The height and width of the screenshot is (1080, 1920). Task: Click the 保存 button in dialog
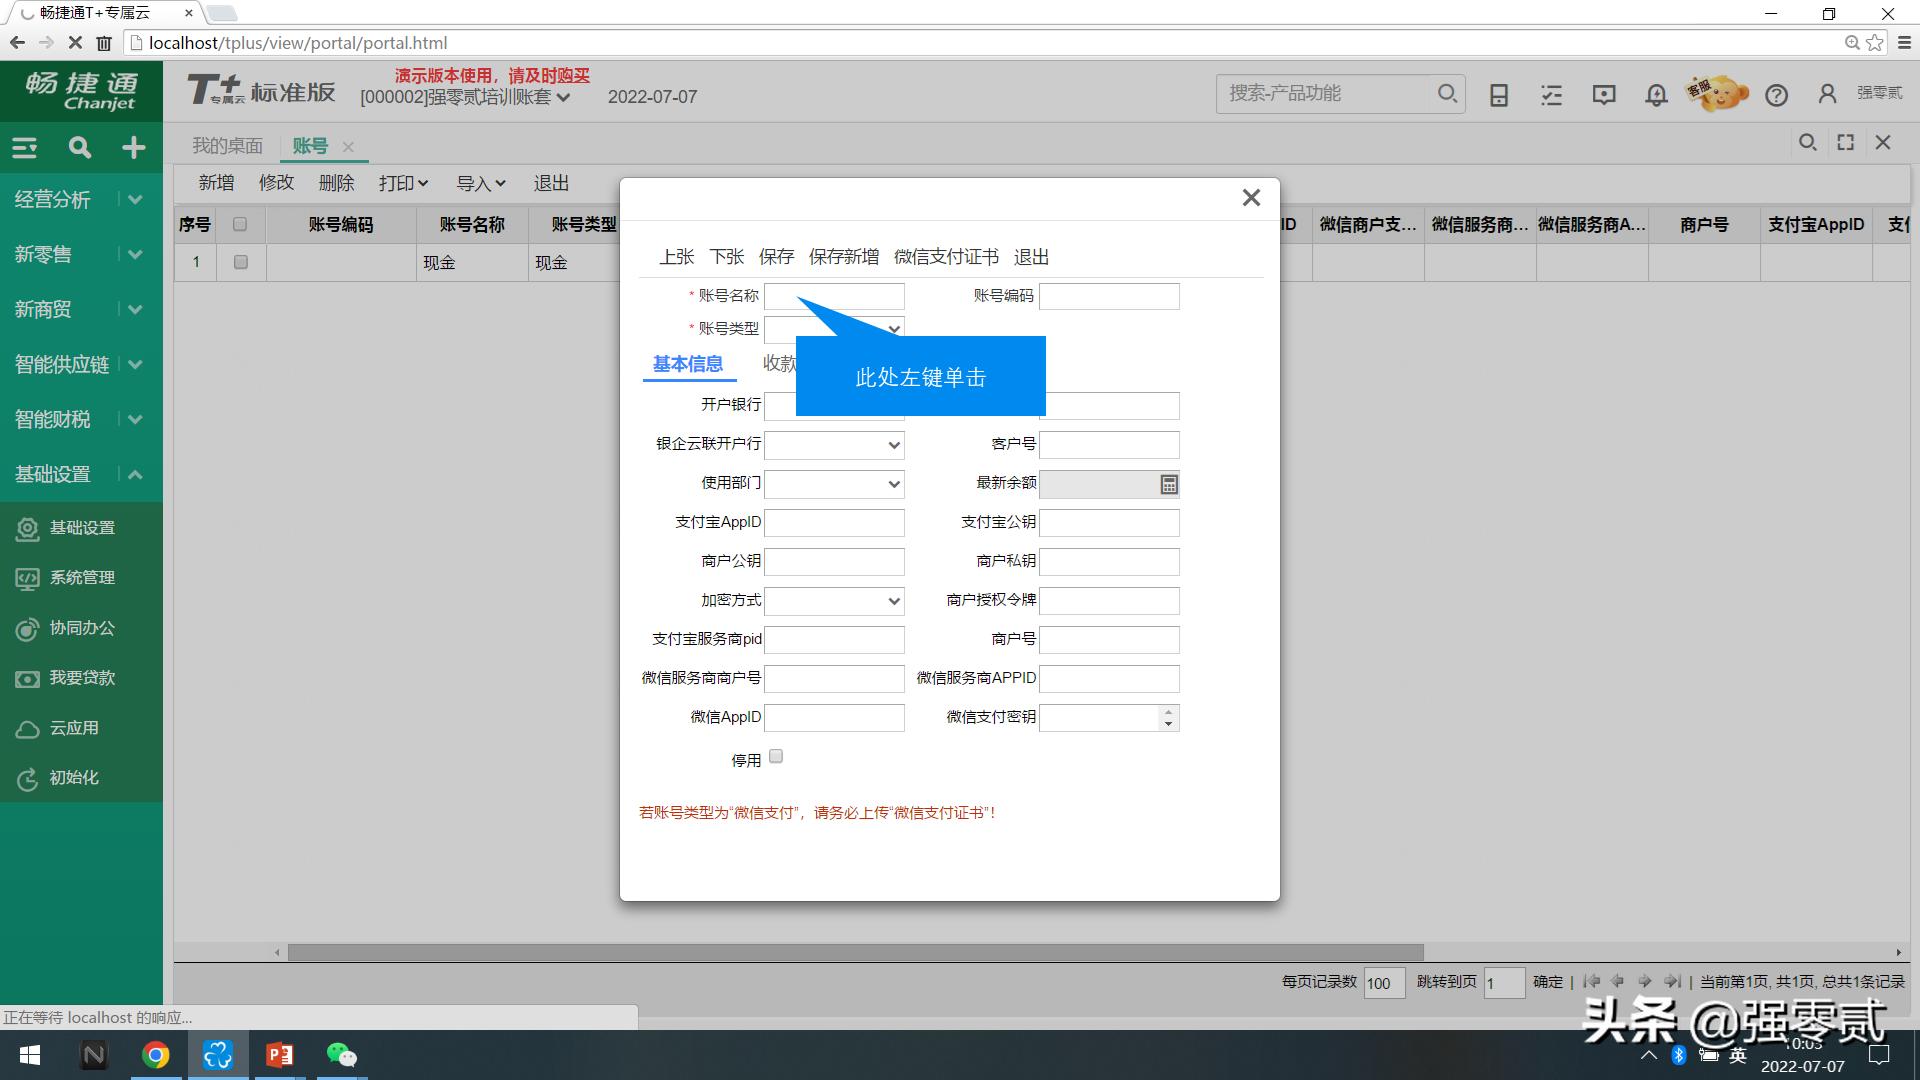(777, 257)
